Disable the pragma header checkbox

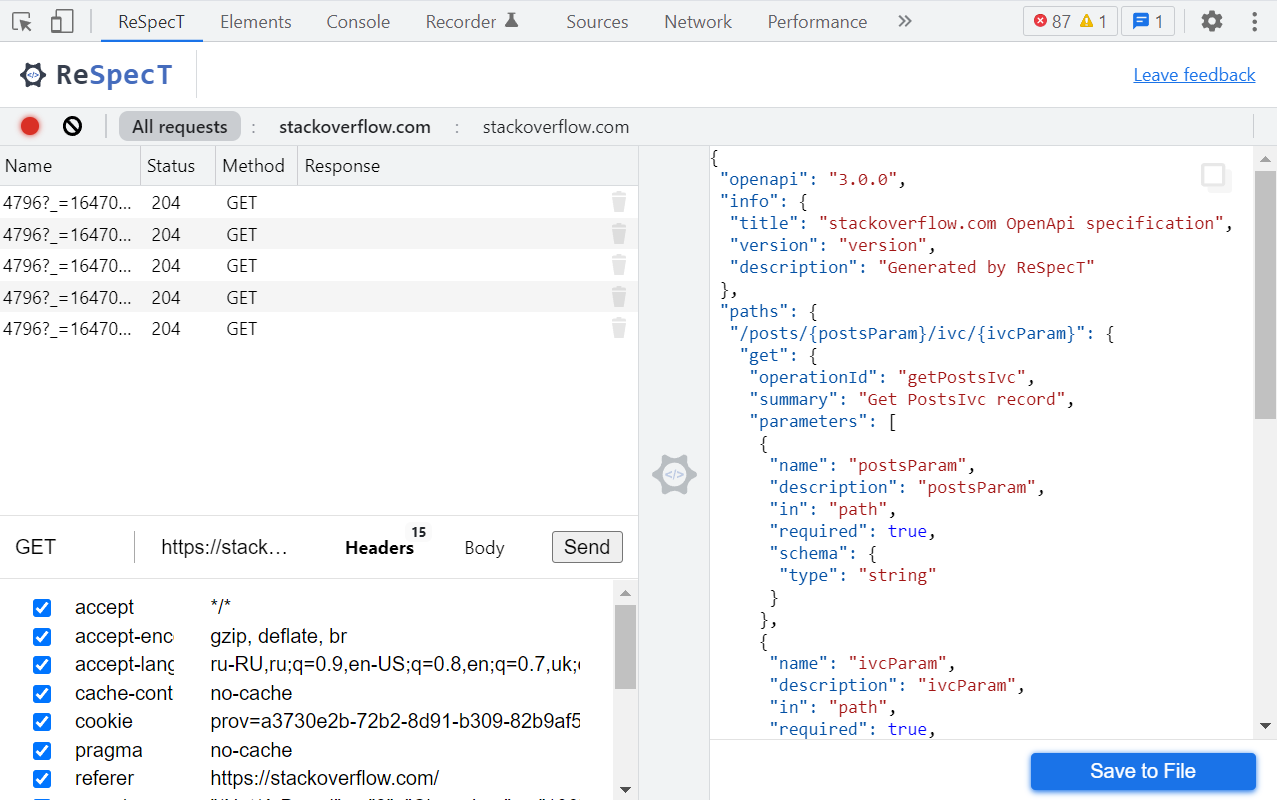click(42, 750)
